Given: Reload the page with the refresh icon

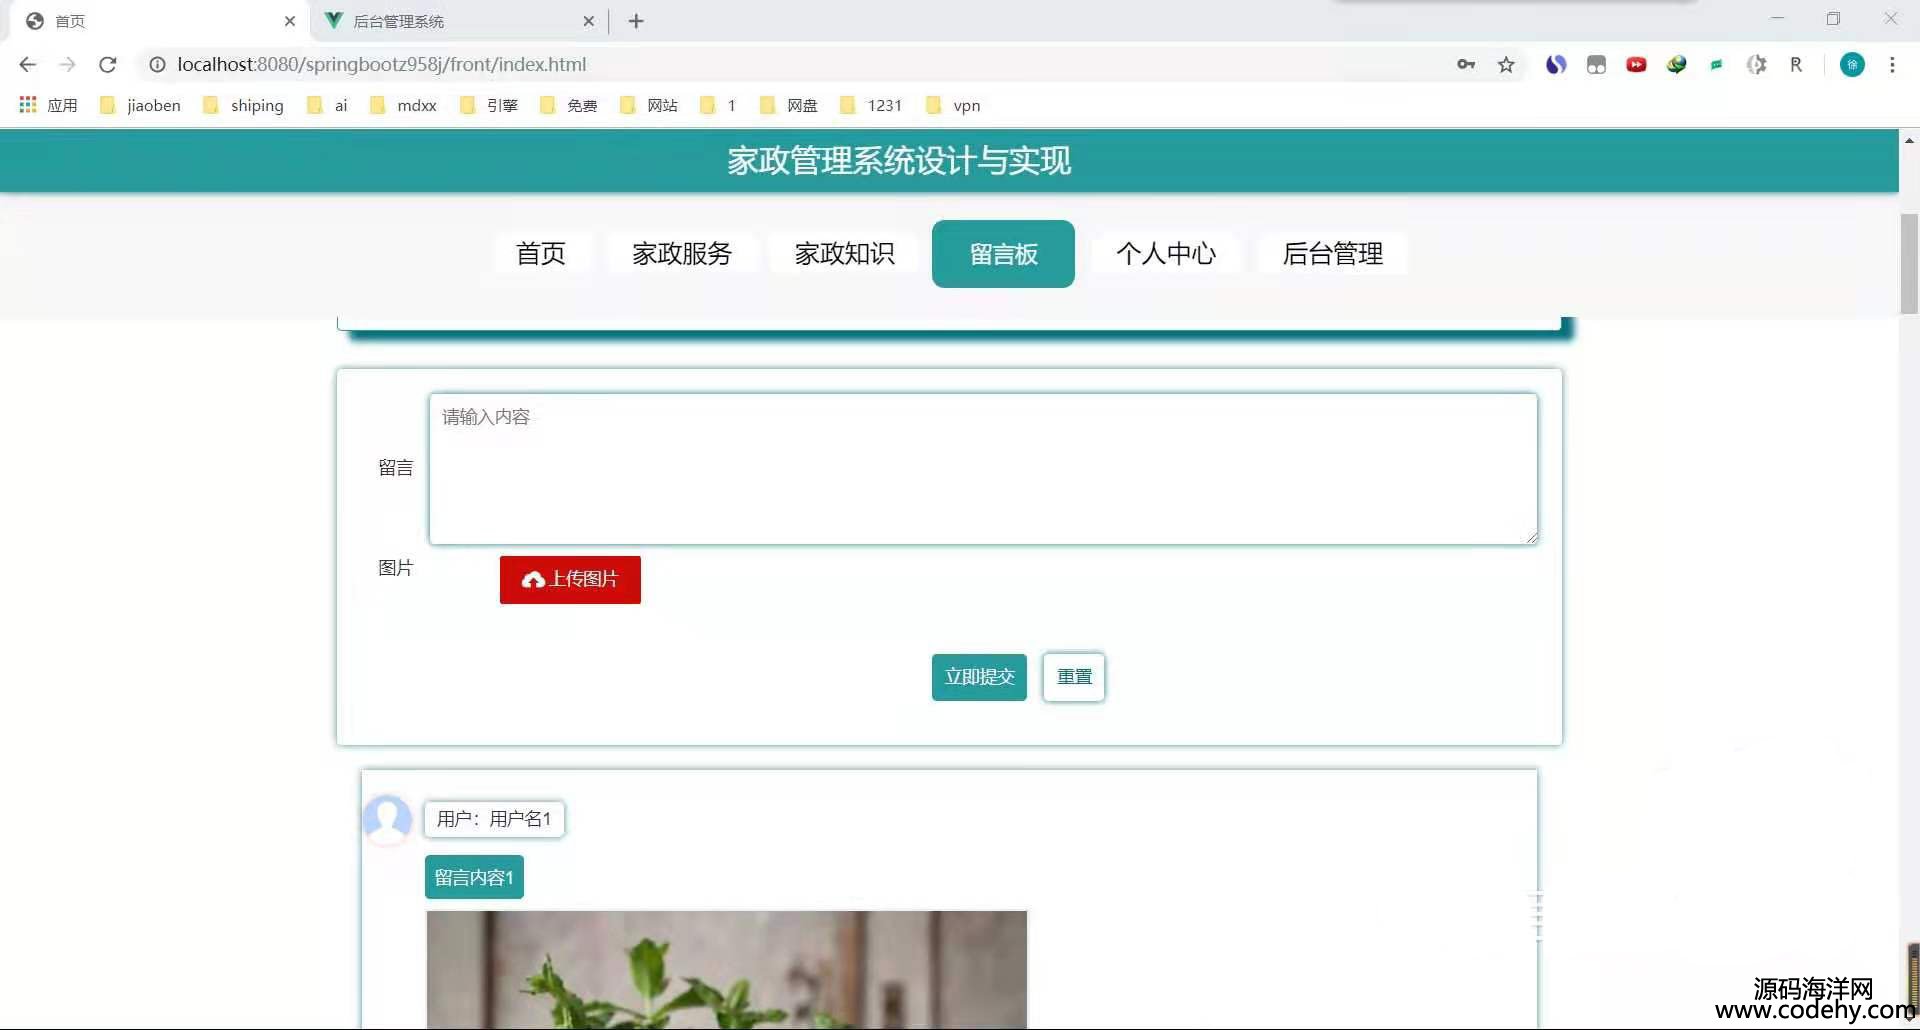Looking at the screenshot, I should pyautogui.click(x=108, y=65).
